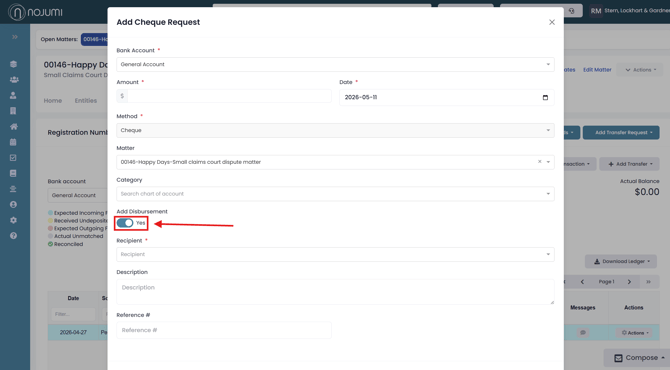Open the help question mark icon in the sidebar

13,236
